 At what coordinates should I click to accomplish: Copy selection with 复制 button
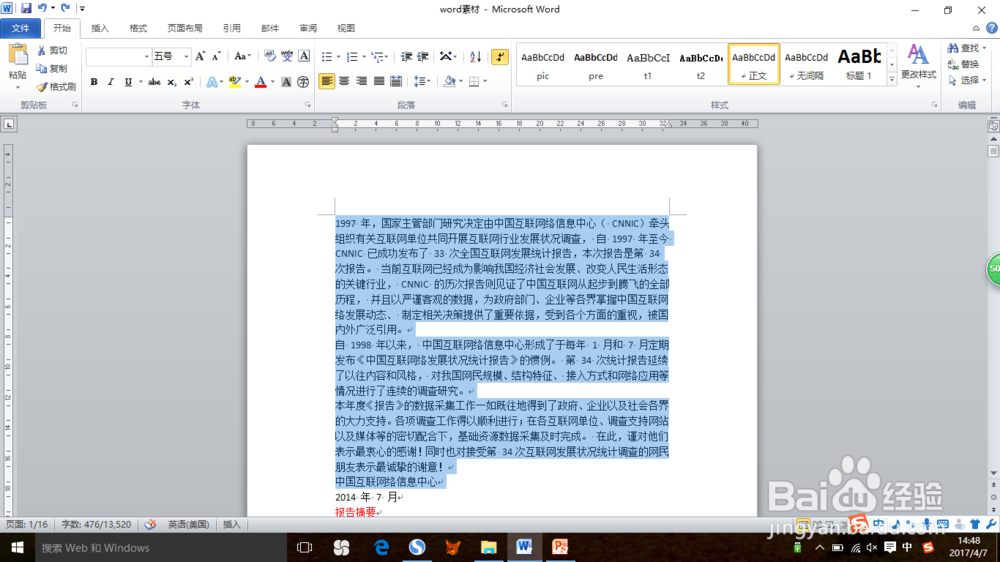point(52,68)
